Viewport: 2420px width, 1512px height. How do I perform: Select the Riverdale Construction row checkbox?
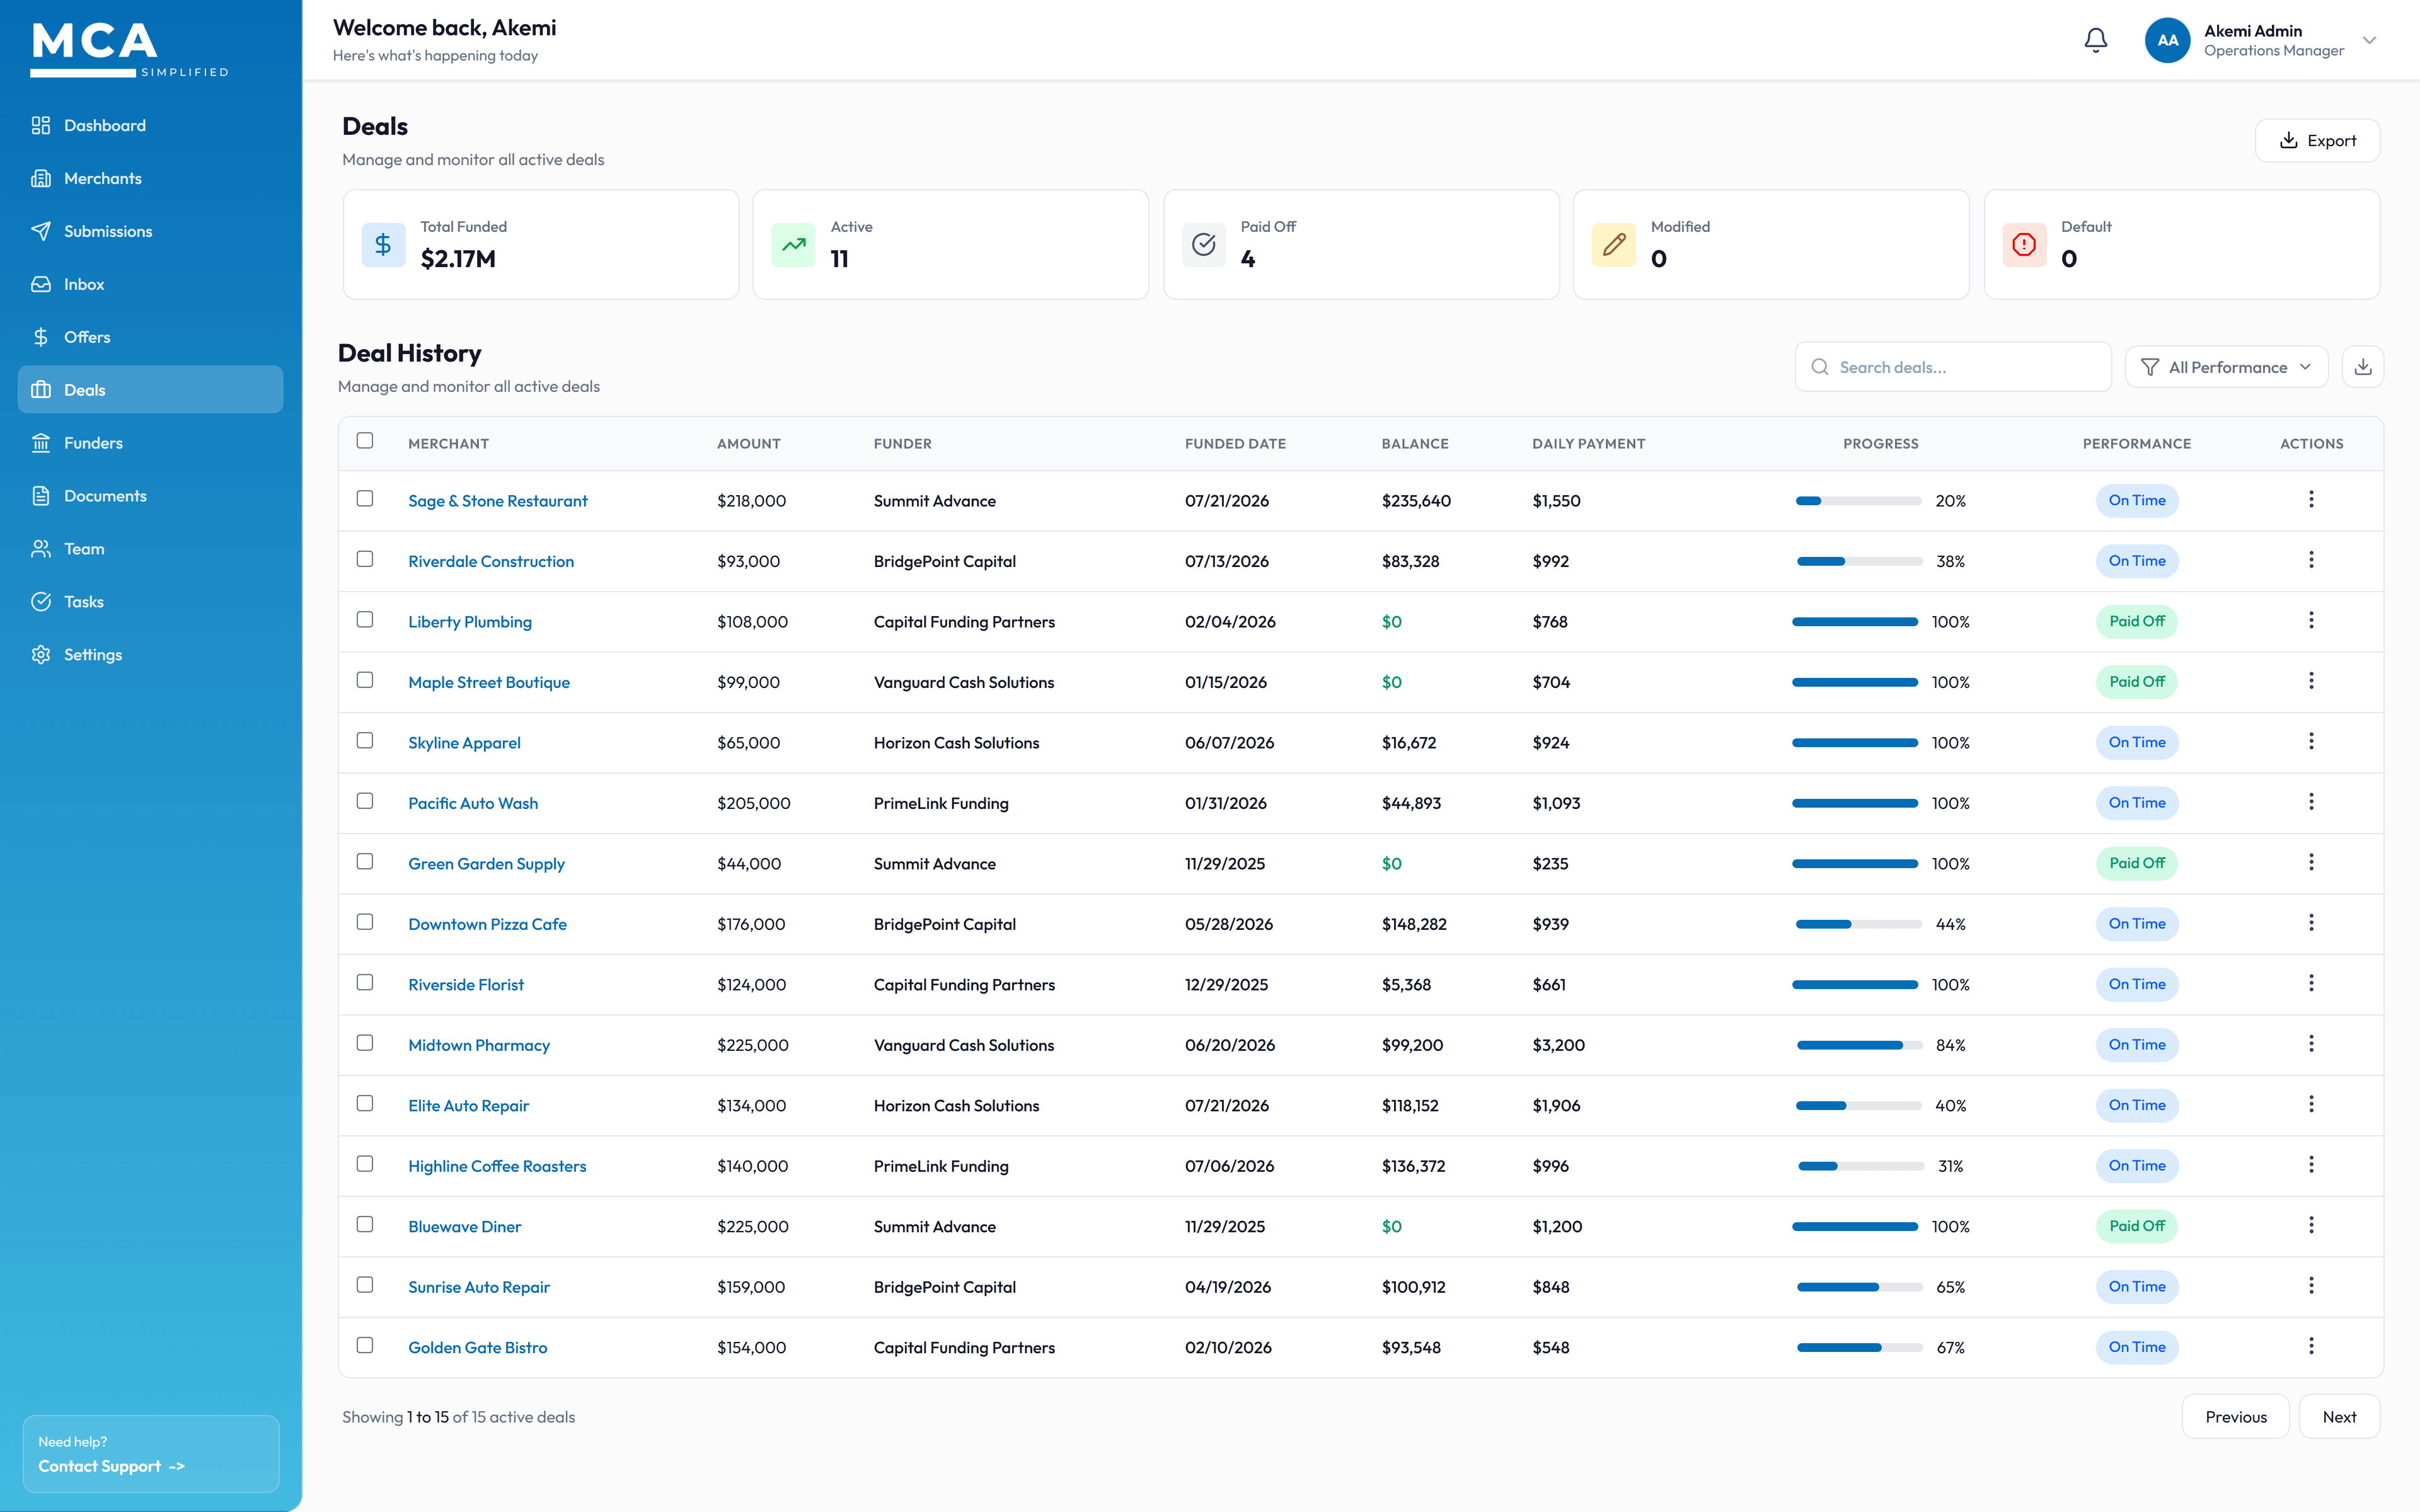(x=365, y=559)
